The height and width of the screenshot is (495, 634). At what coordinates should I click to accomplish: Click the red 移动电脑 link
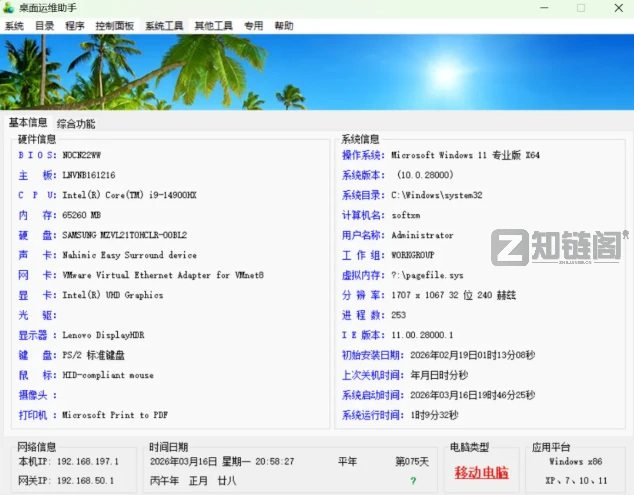pos(481,472)
